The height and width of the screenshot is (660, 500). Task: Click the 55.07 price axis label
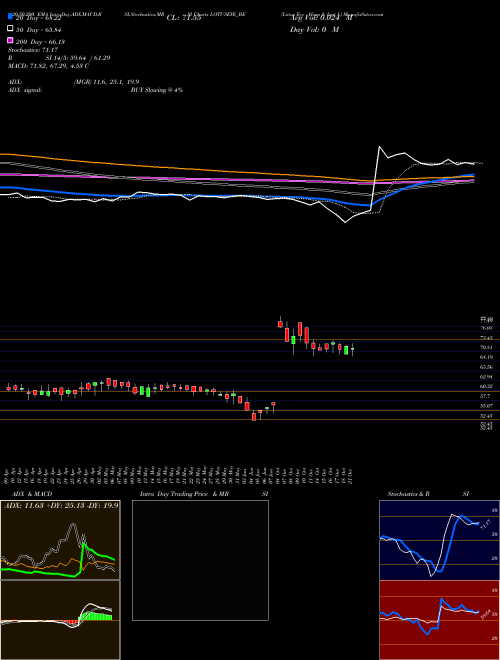click(487, 406)
